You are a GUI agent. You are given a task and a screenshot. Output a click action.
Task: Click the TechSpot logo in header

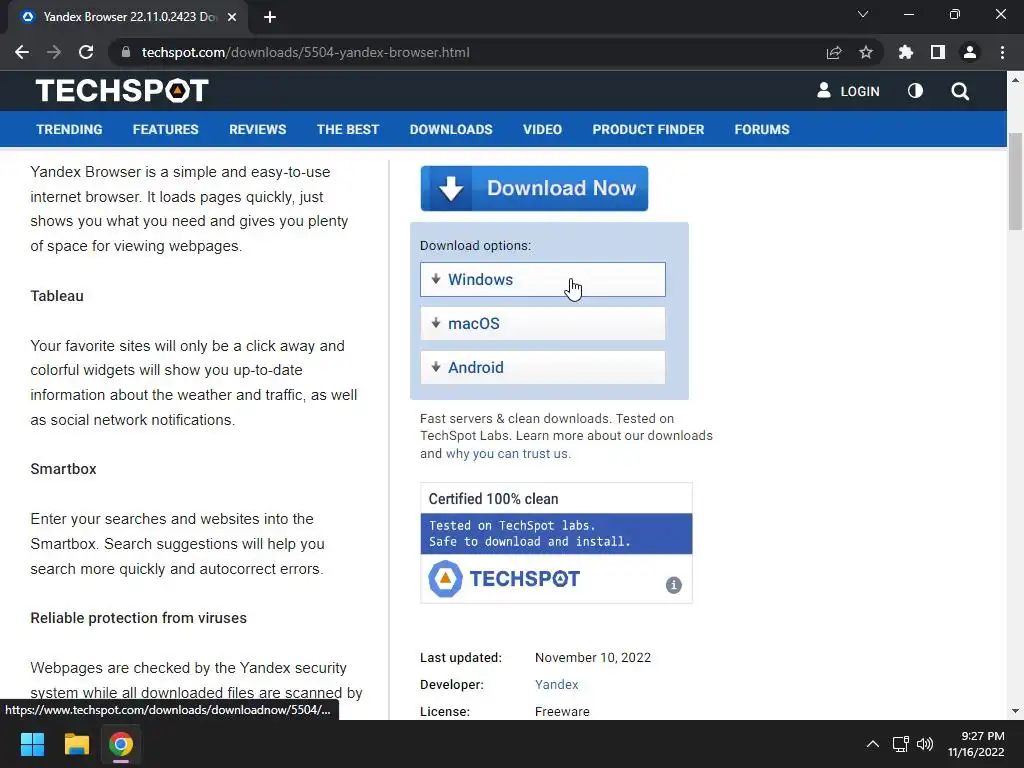[x=122, y=91]
